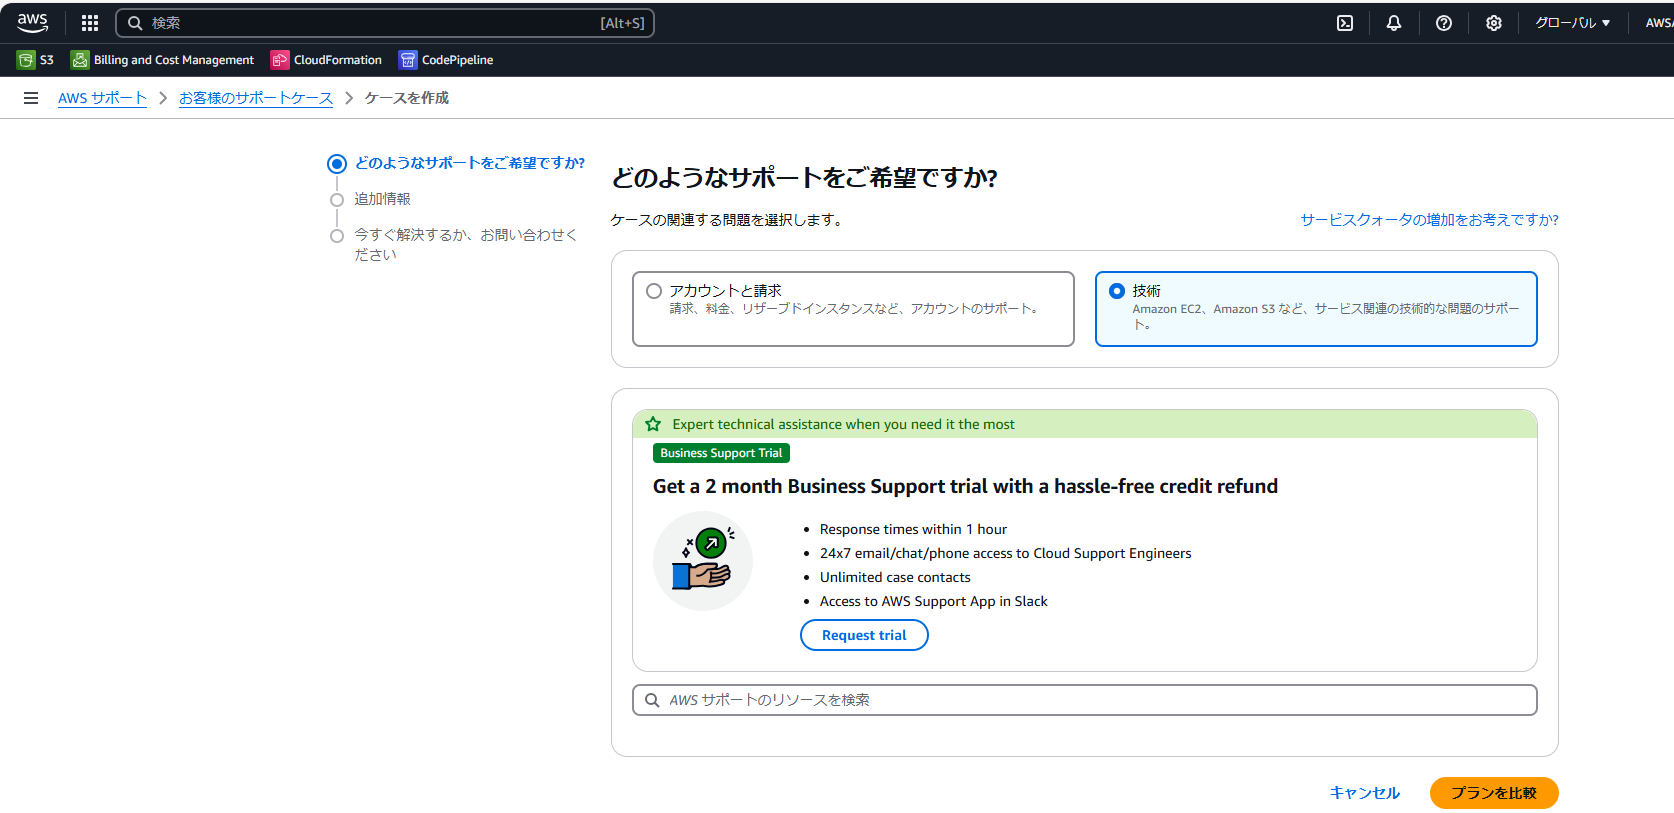Click the 'Expert technical assistance' banner text

pos(843,424)
